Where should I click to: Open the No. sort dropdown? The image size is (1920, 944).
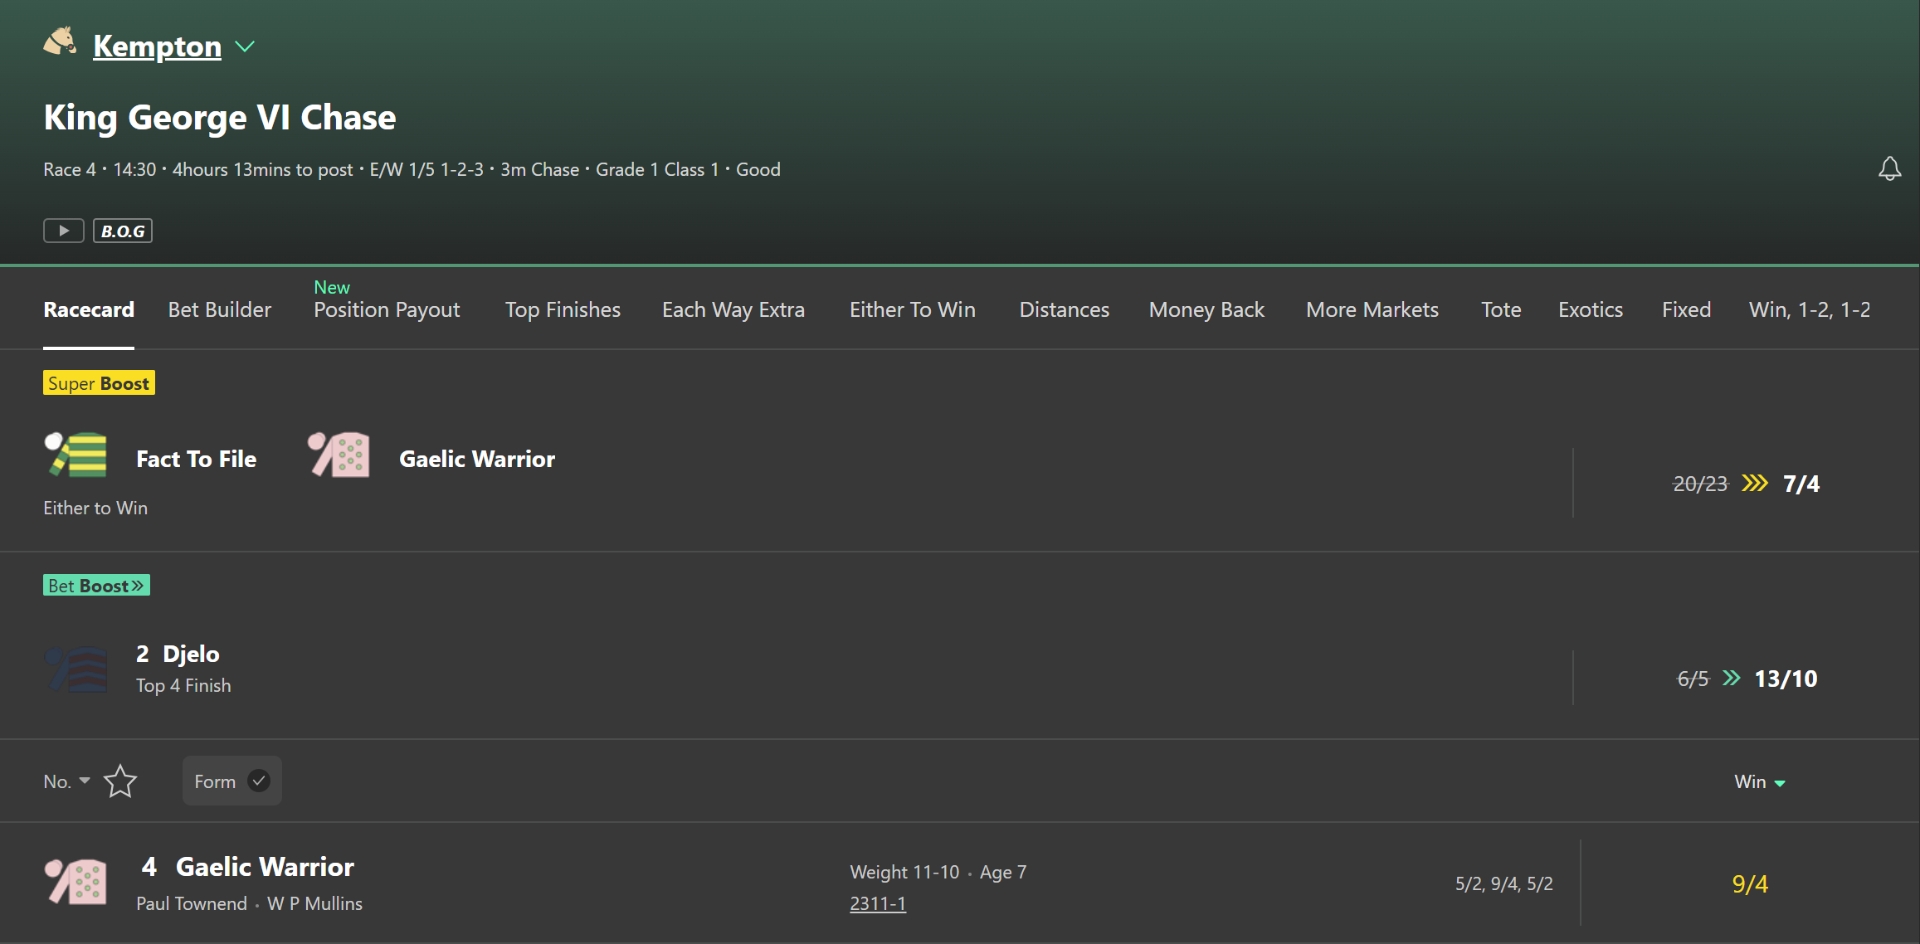[x=64, y=780]
